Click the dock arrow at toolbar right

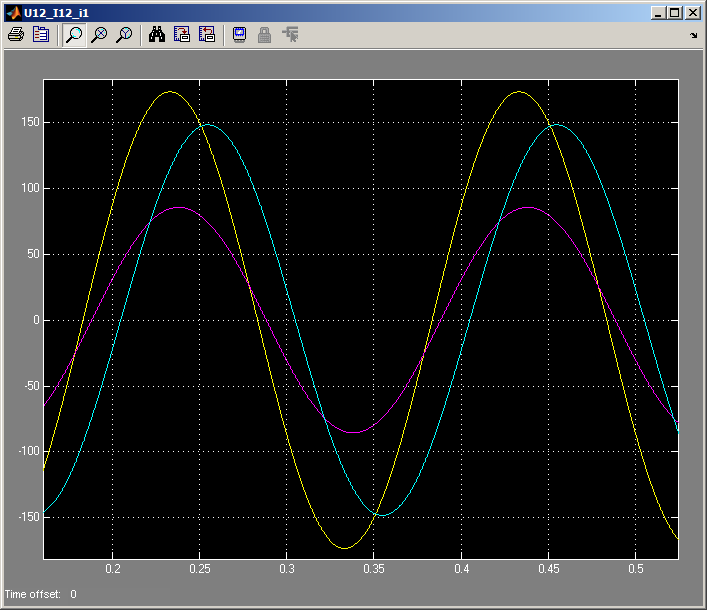tap(693, 35)
